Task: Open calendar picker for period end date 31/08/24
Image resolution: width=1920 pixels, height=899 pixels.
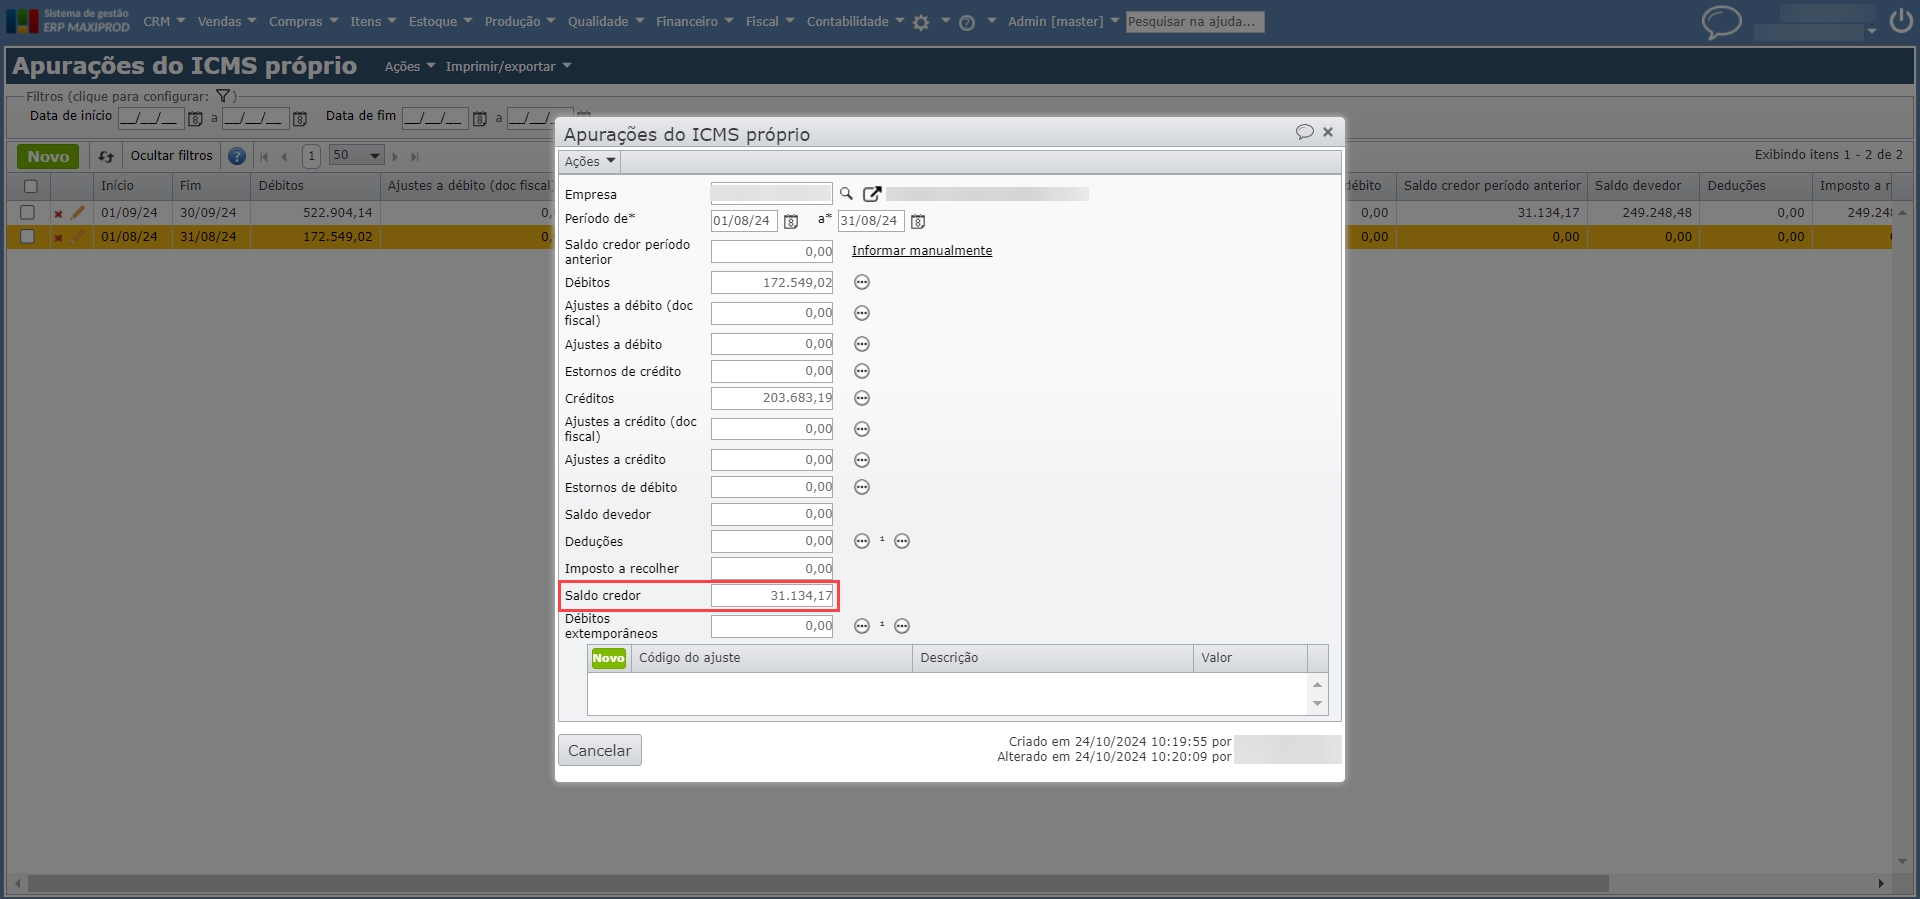Action: coord(918,221)
